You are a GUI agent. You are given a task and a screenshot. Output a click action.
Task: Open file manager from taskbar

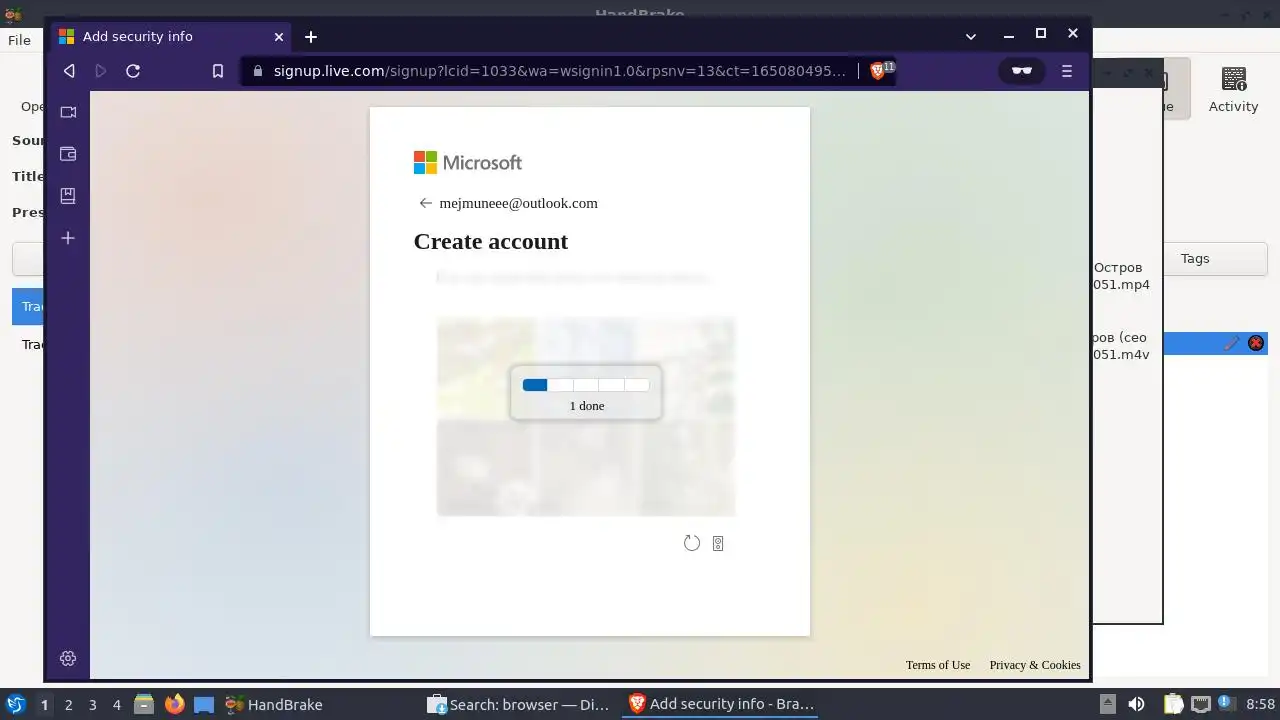click(144, 704)
